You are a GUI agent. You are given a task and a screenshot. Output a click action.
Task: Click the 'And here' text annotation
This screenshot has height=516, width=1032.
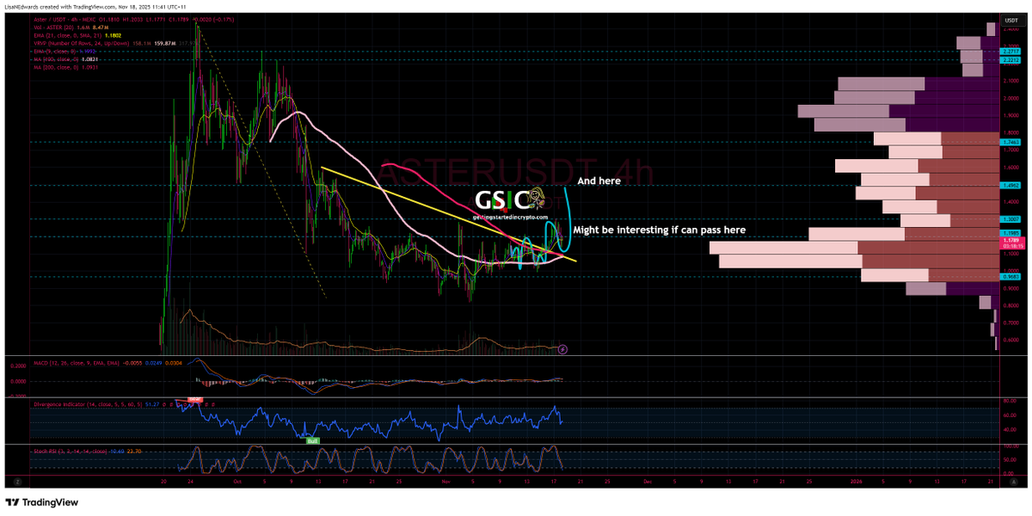[598, 182]
